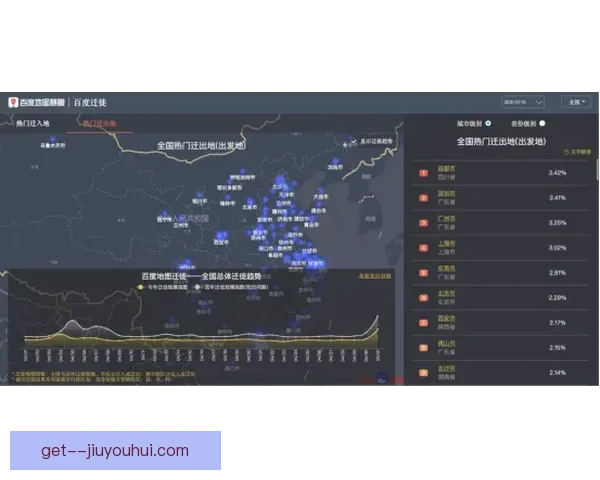Click the 银川市 marker on the map
Viewport: 600px width, 480px height.
click(x=200, y=195)
